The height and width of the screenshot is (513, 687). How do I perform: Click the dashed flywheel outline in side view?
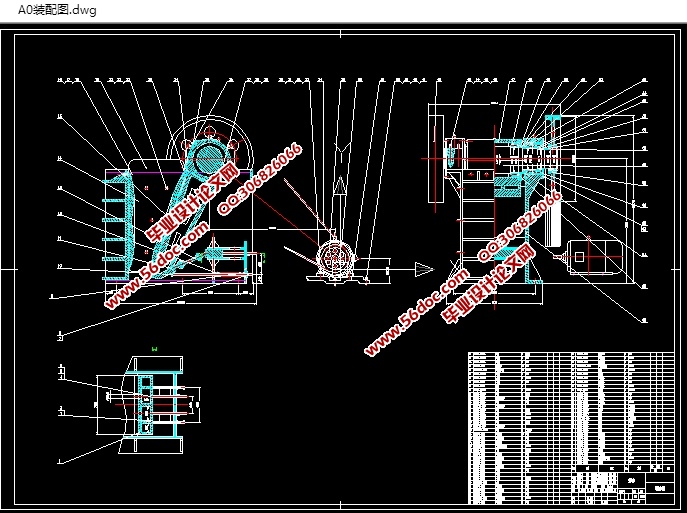(x=437, y=155)
